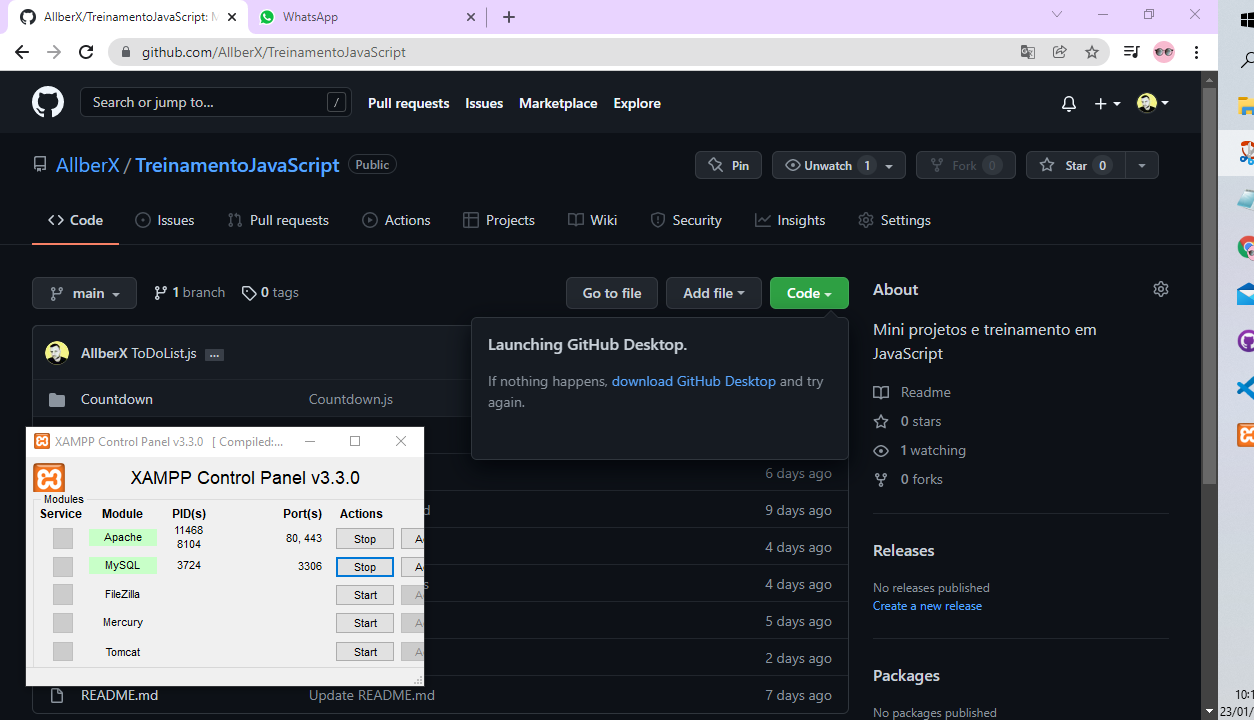The width and height of the screenshot is (1254, 720).
Task: Click the Readme link in About
Action: (912, 392)
